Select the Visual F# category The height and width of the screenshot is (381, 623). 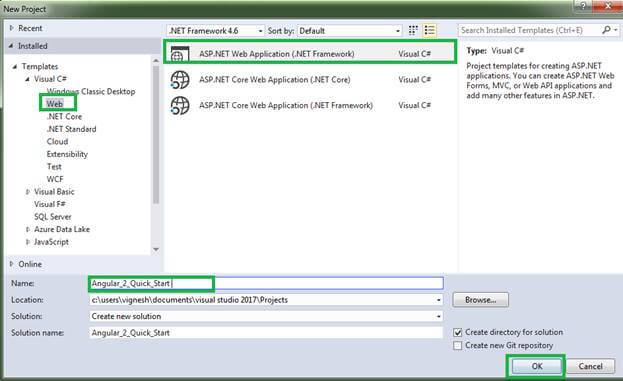[x=50, y=204]
